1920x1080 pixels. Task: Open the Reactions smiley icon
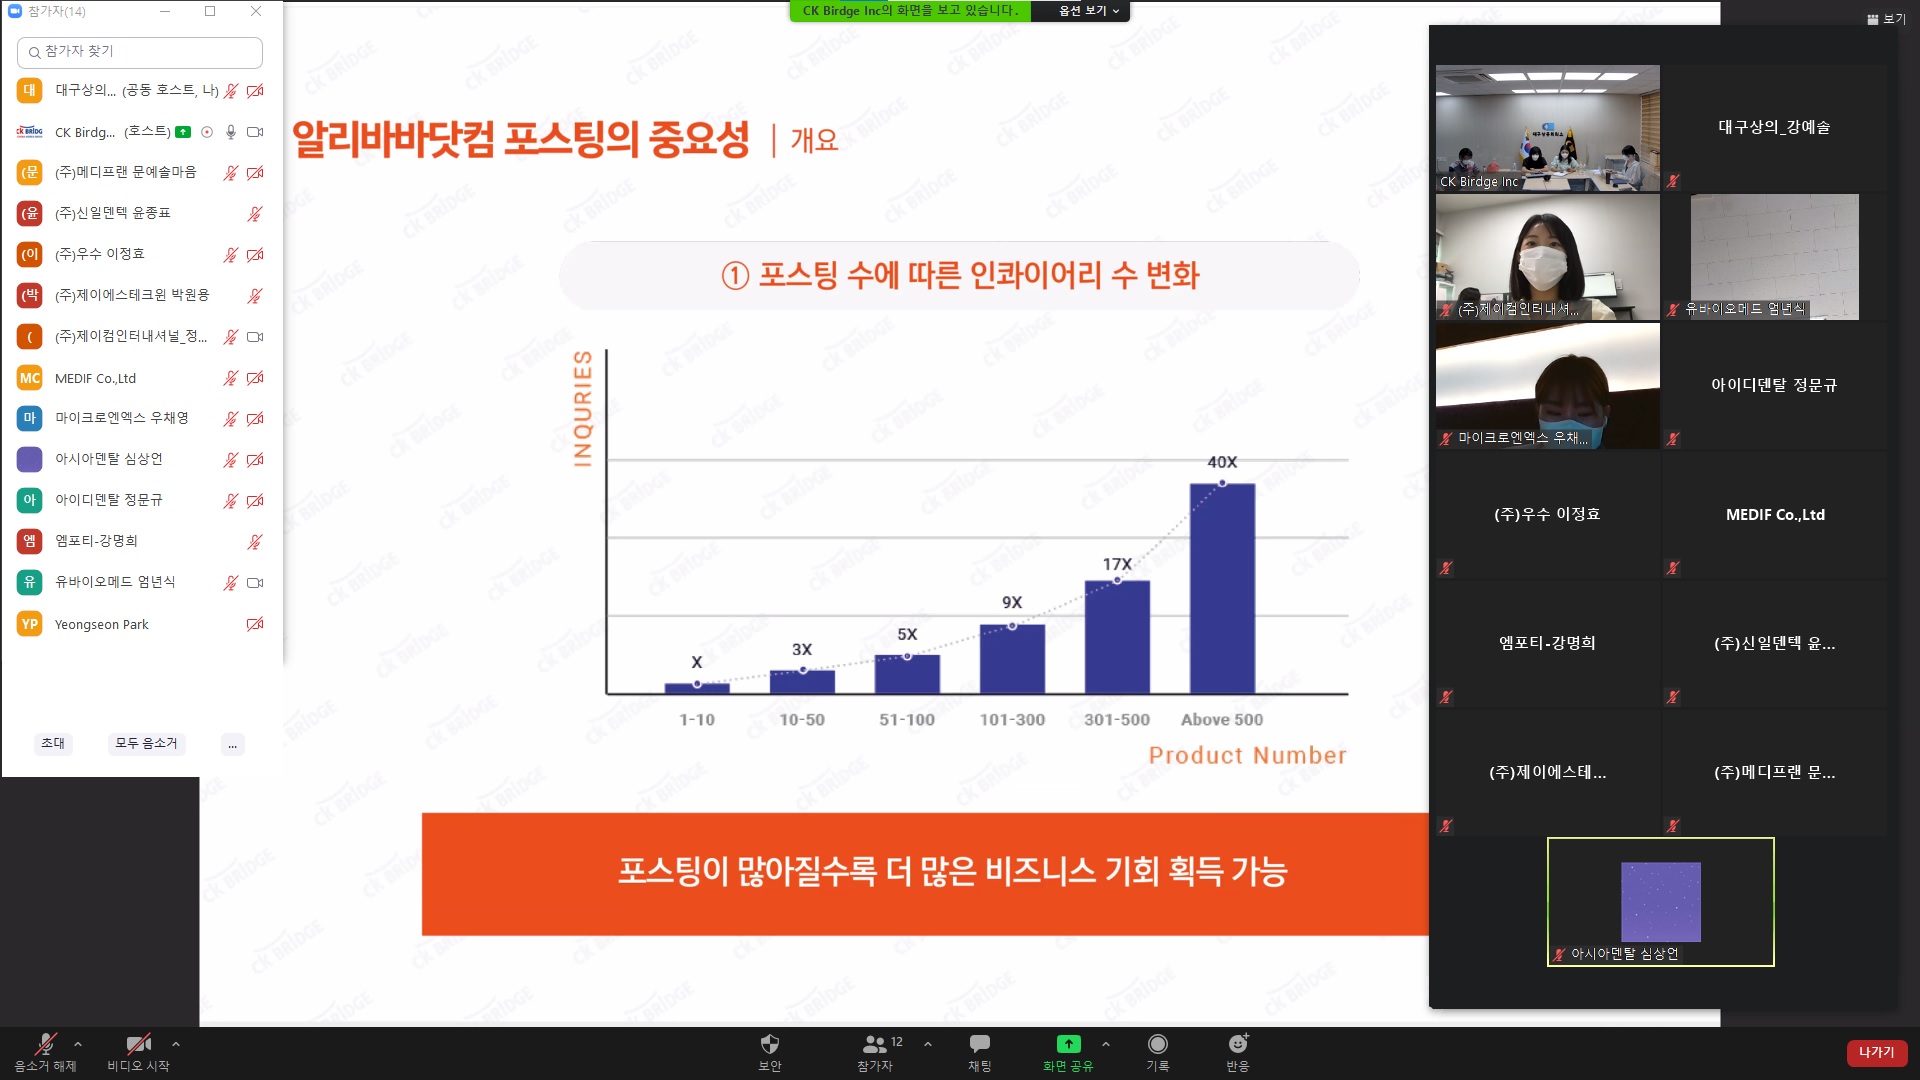click(1238, 1044)
